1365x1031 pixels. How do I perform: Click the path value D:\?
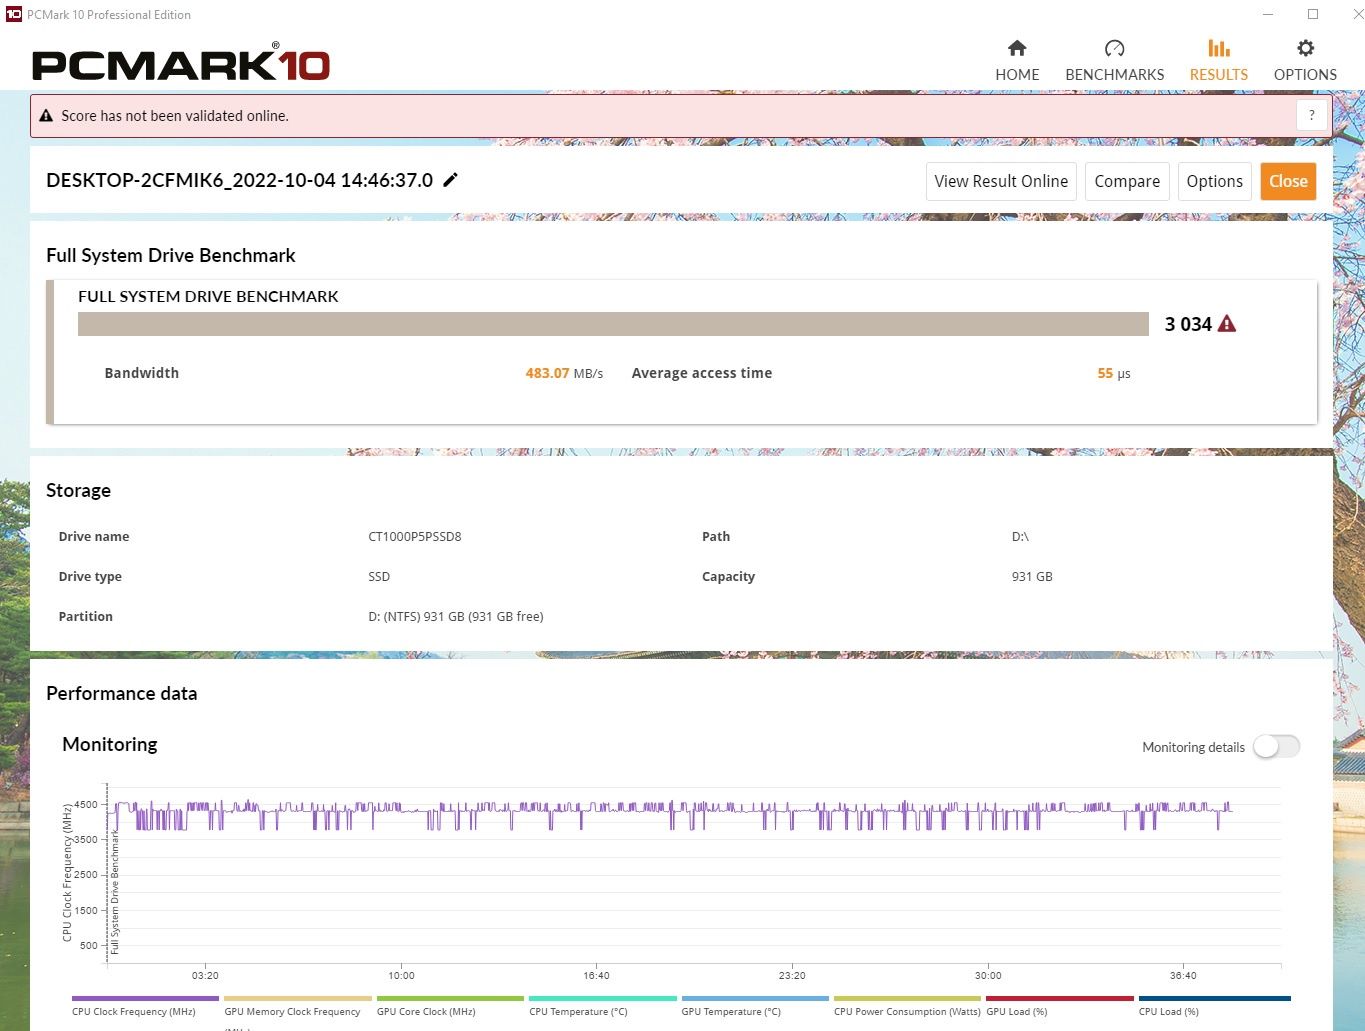[x=1020, y=537]
